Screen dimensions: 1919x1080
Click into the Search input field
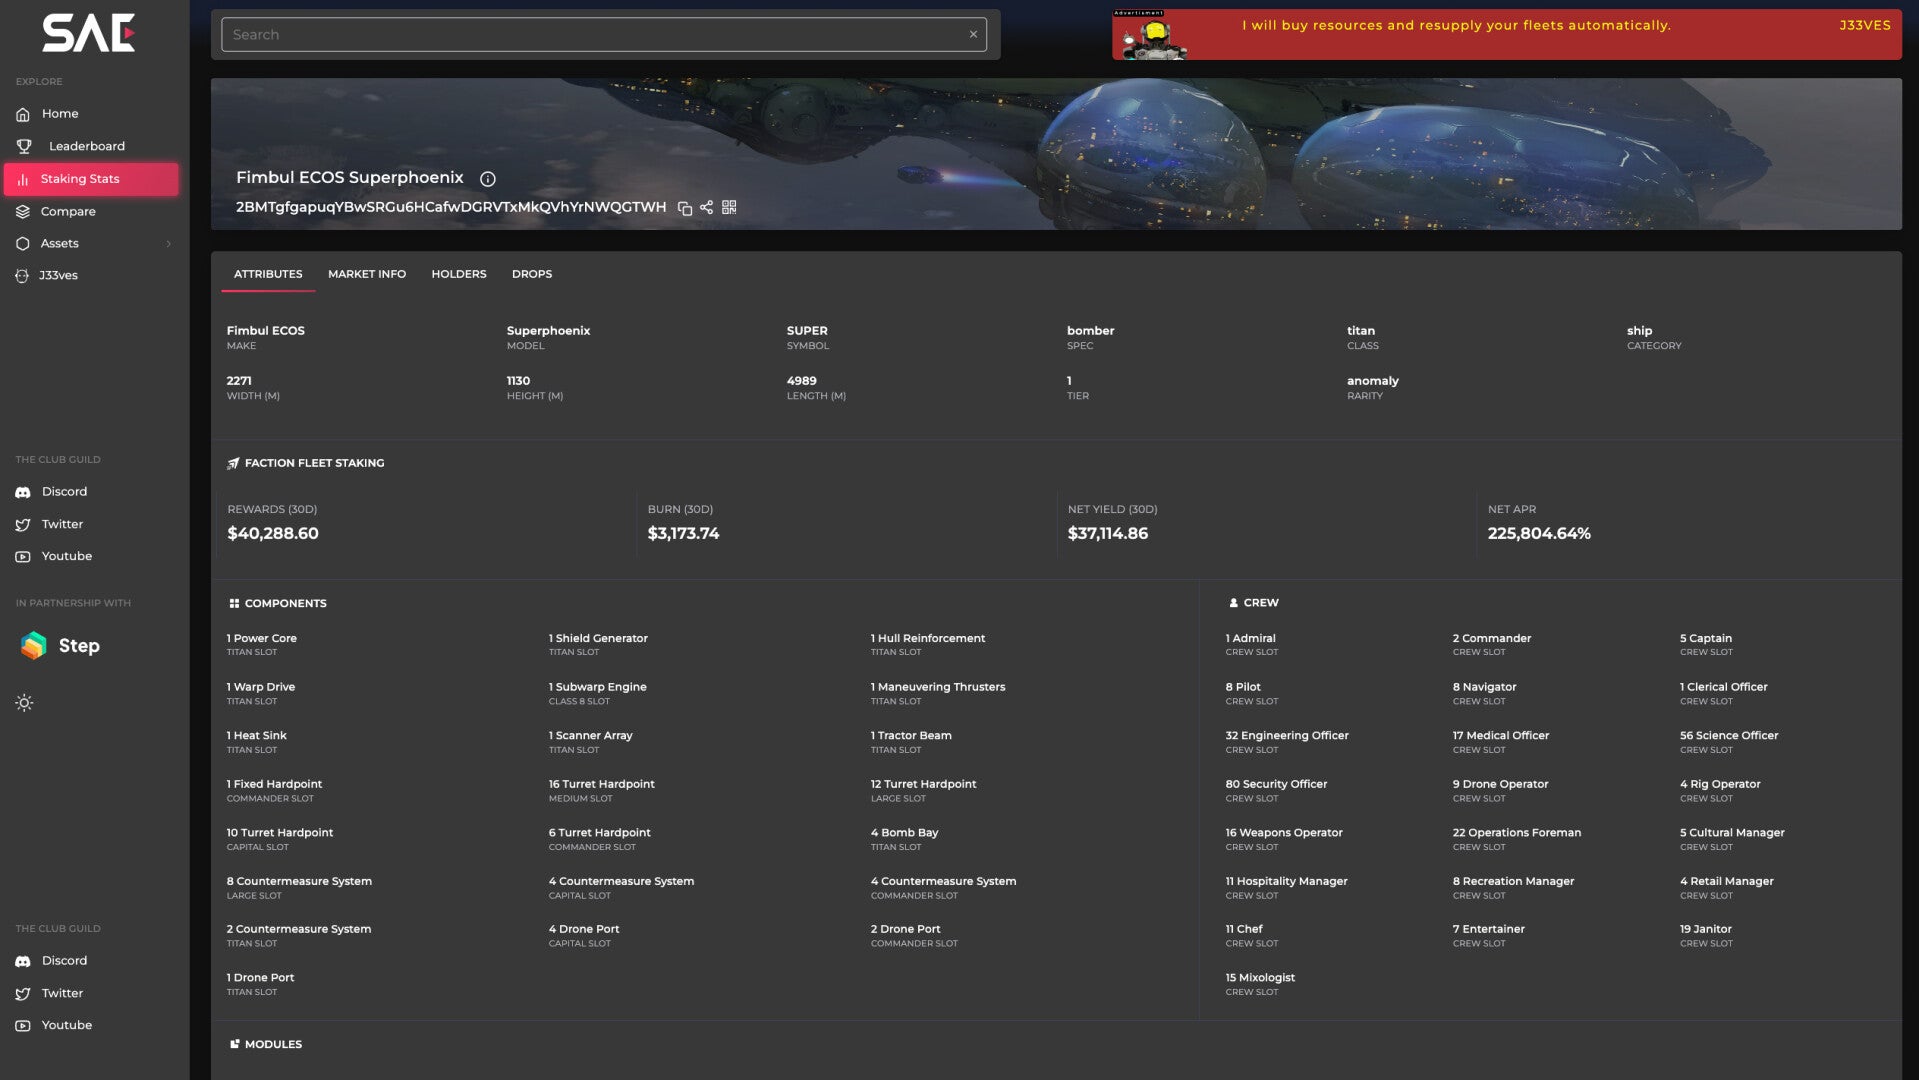590,35
